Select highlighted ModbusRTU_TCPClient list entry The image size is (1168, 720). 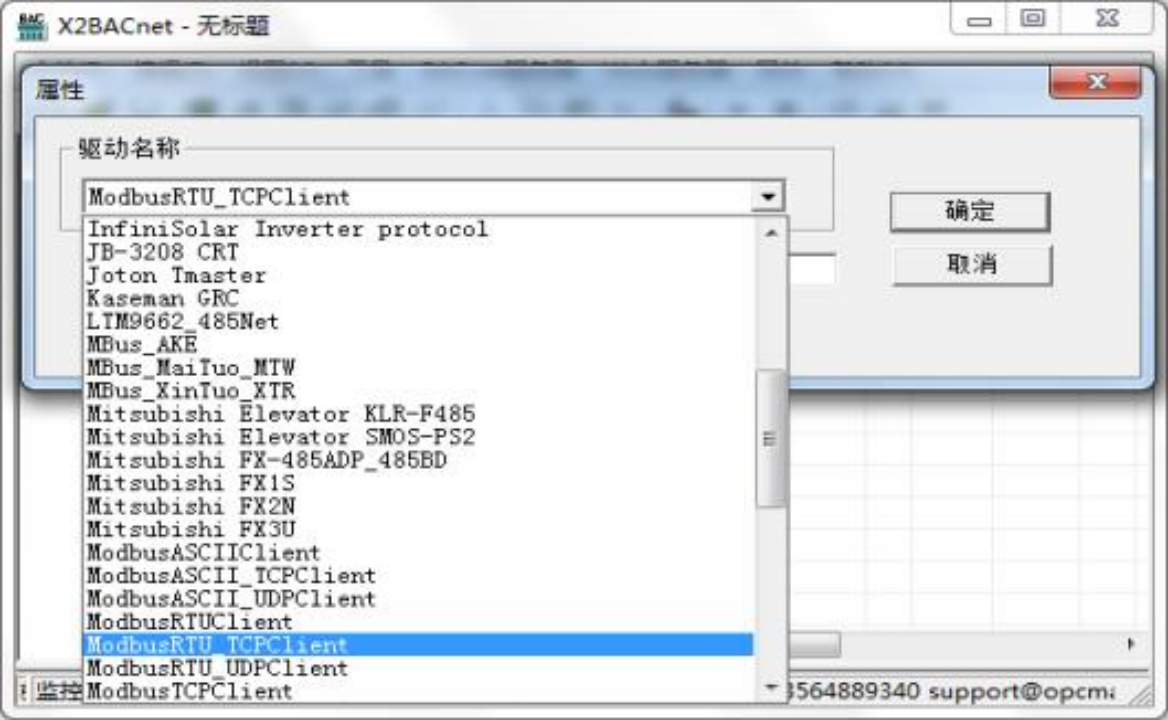tap(419, 645)
